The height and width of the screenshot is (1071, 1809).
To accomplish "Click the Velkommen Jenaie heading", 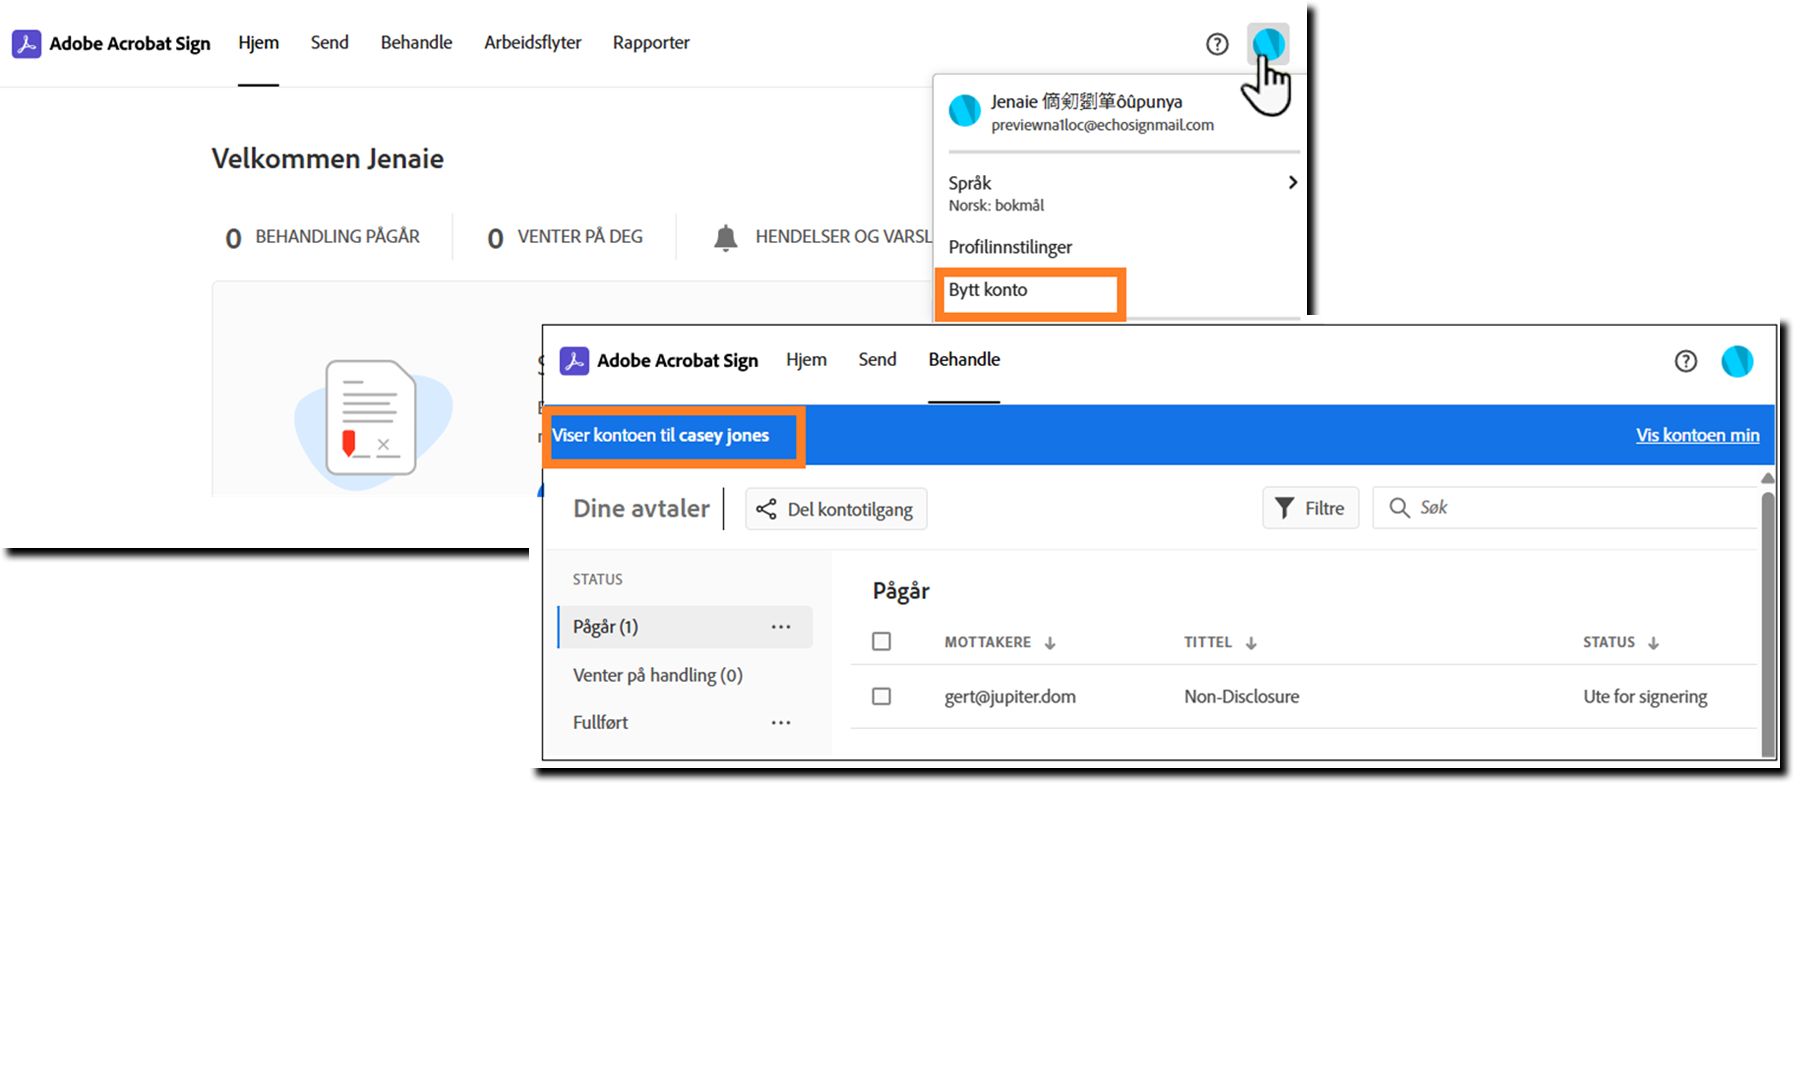I will 327,158.
